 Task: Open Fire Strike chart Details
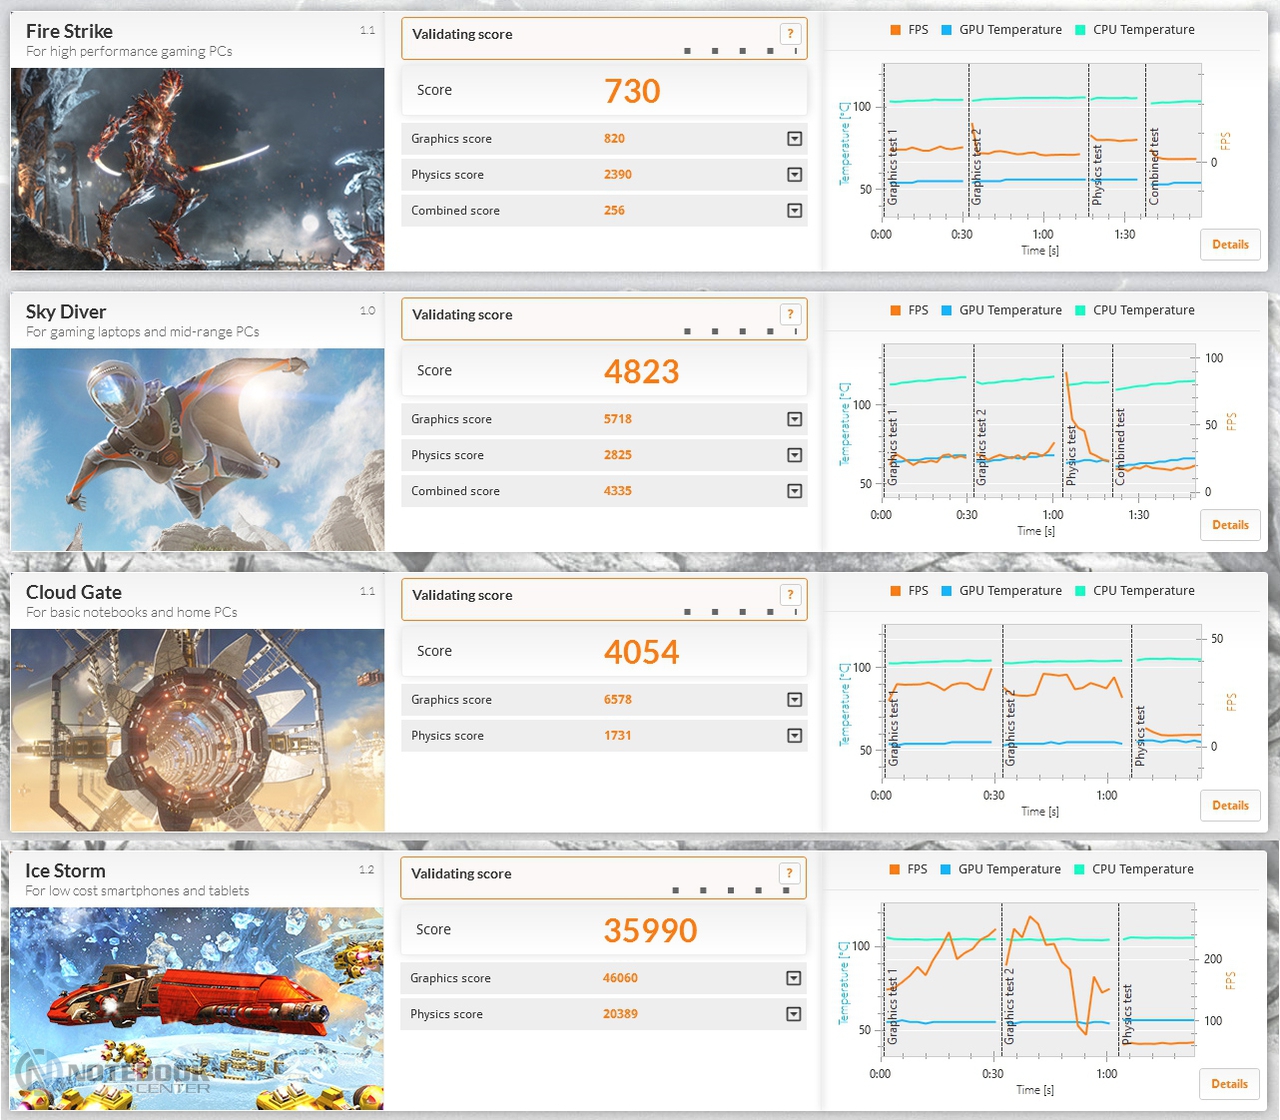pos(1230,244)
